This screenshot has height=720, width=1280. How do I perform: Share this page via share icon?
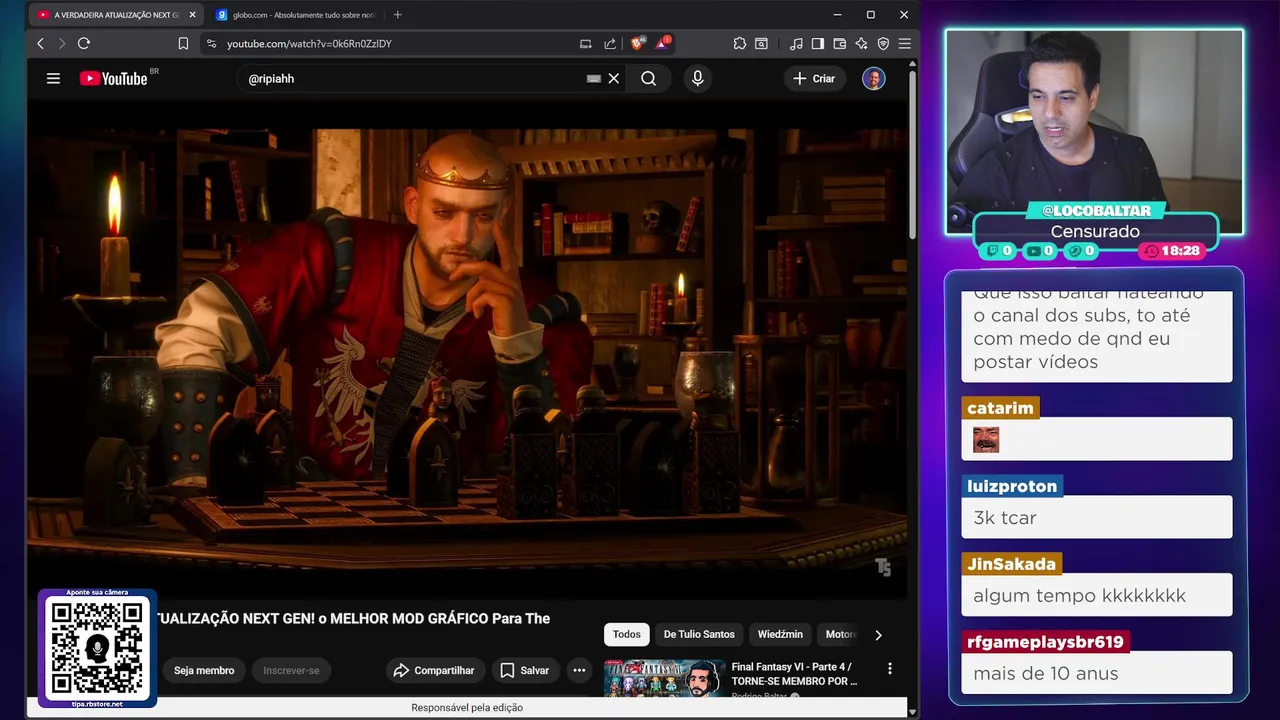[610, 44]
